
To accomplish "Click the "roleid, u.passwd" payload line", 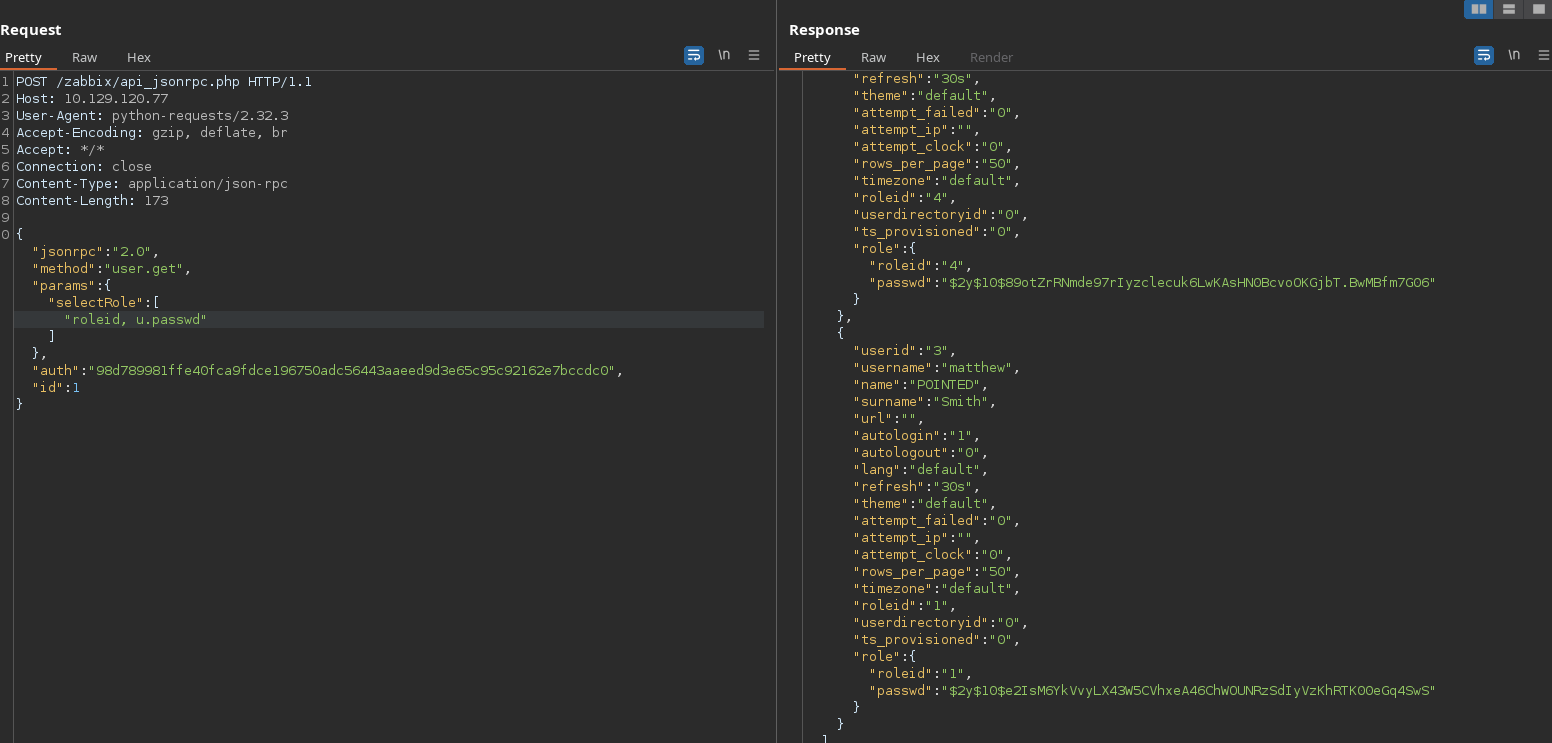I will click(x=136, y=319).
